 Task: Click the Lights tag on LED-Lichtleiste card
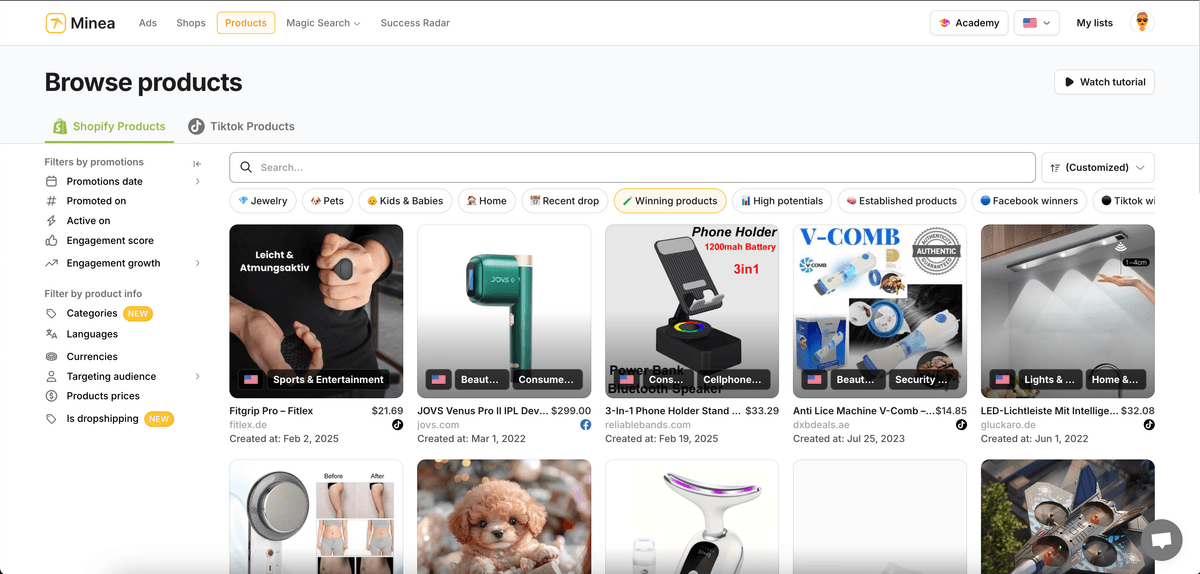(x=1050, y=380)
